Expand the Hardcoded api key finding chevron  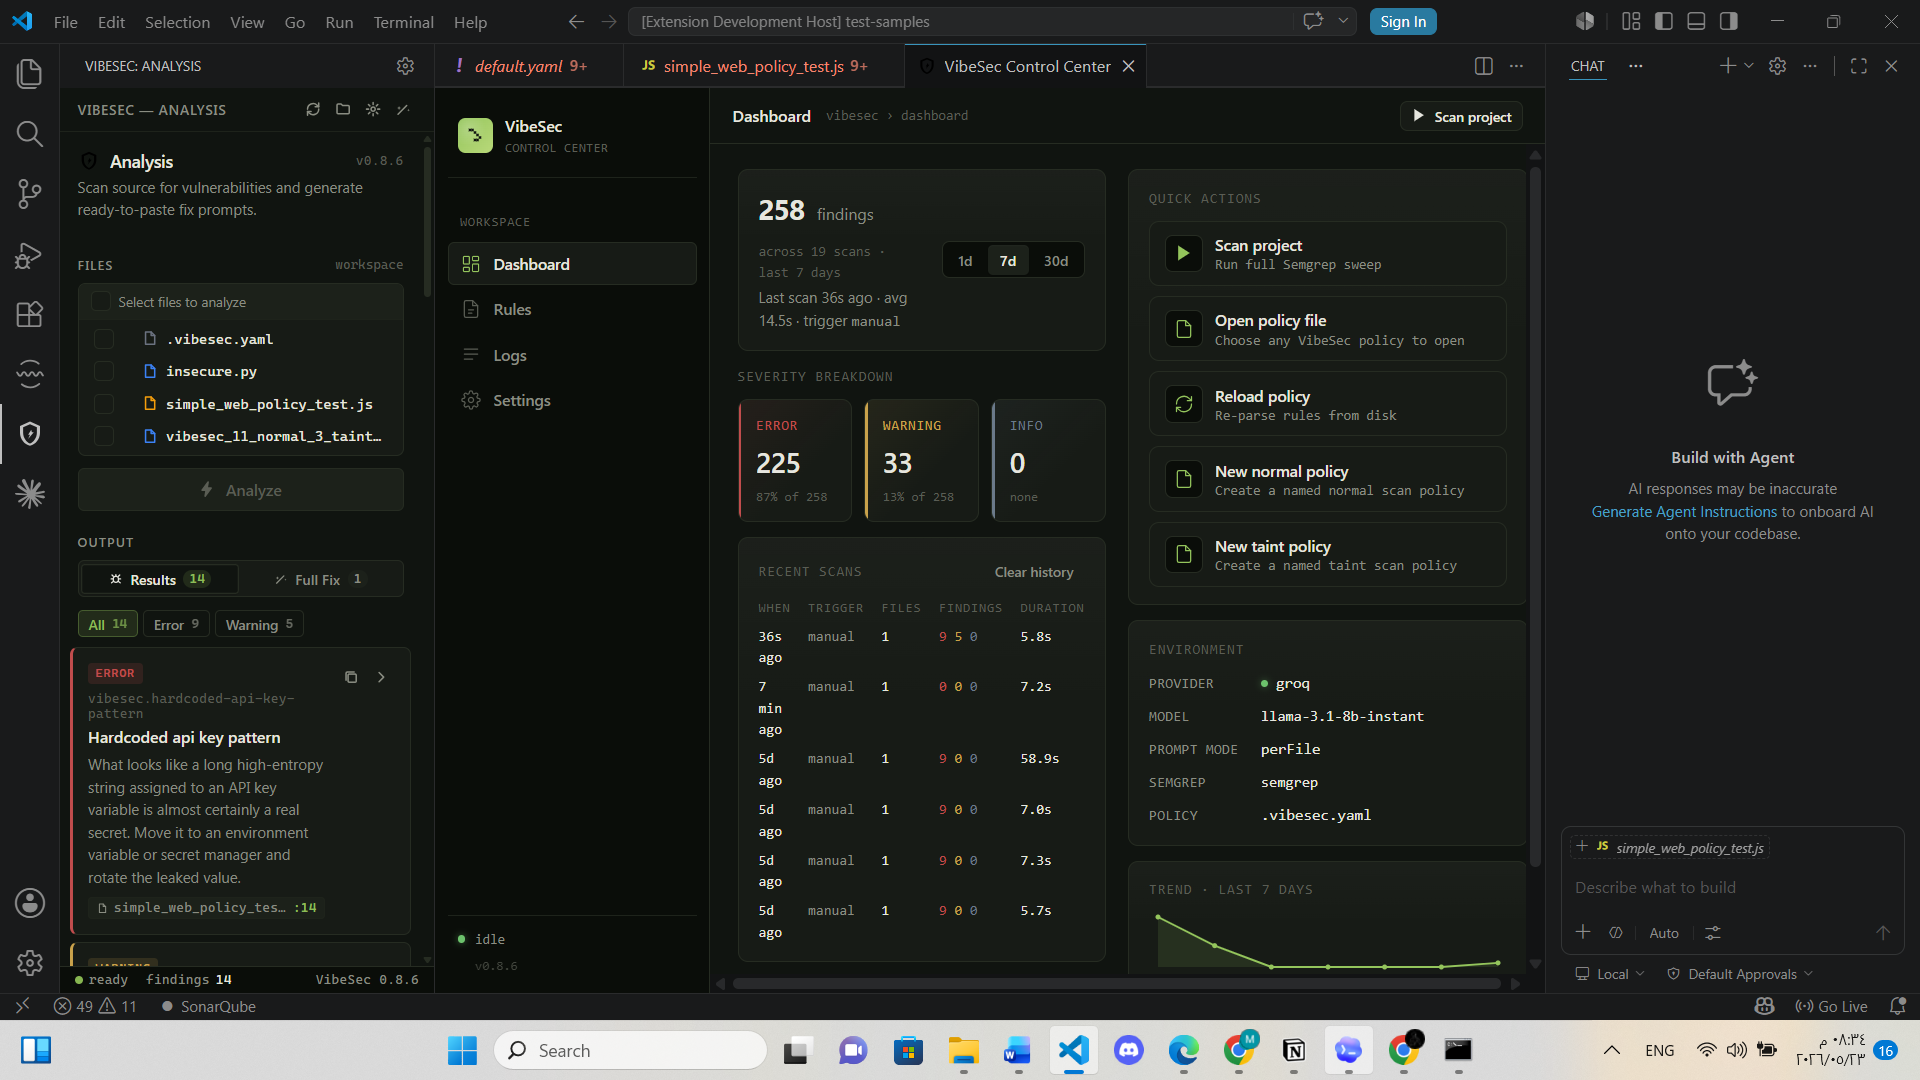tap(381, 677)
